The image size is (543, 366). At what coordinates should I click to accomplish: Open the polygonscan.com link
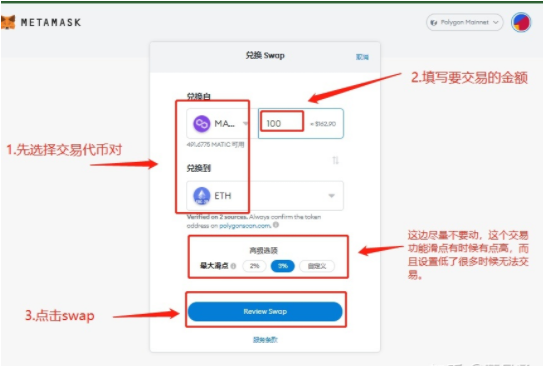[245, 226]
